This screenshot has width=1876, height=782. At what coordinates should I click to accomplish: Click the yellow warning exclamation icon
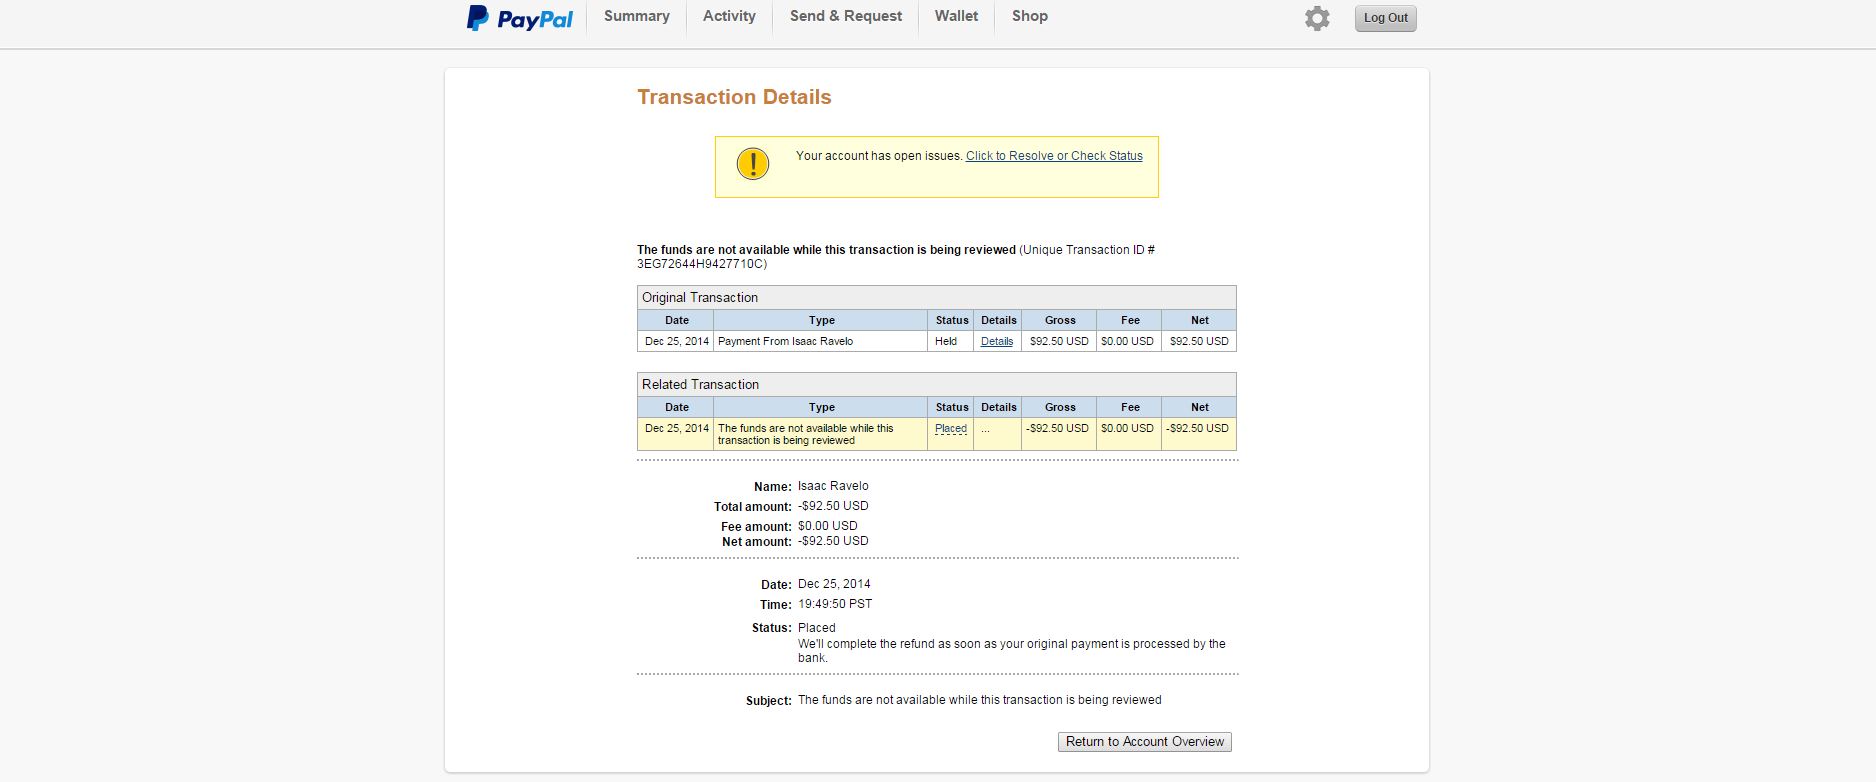point(752,164)
